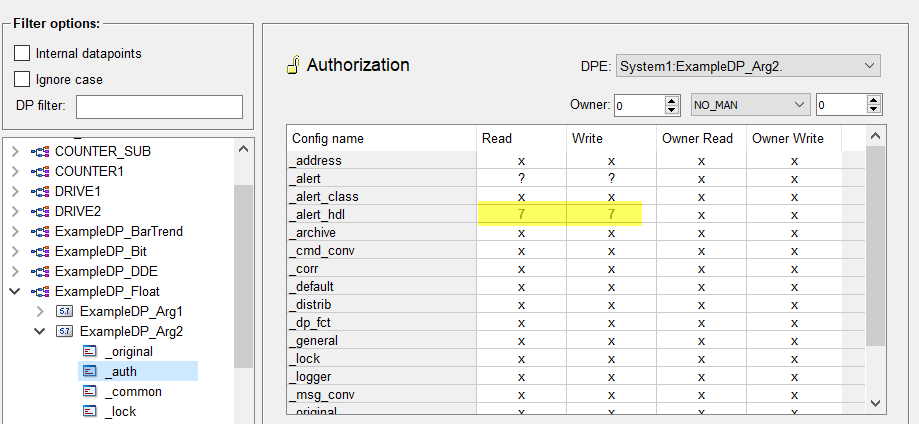Image resolution: width=919 pixels, height=424 pixels.
Task: Click the ExampleDP_Arg1 datapoint icon
Action: click(x=65, y=311)
